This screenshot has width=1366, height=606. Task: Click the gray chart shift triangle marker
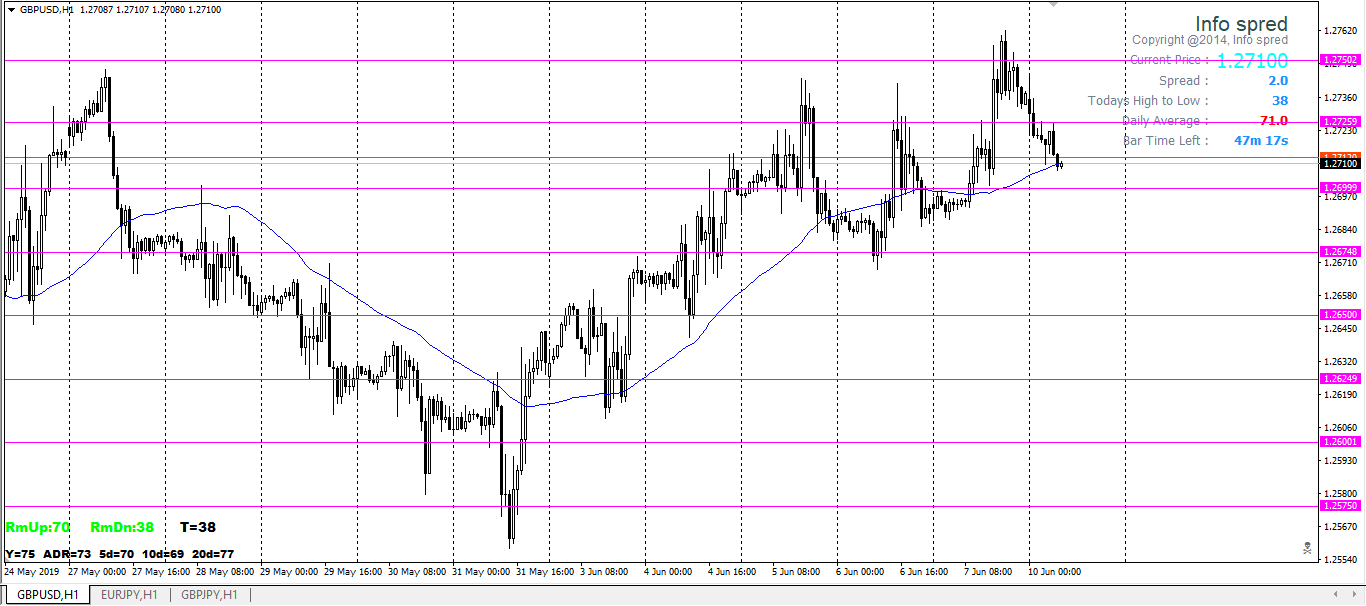[1052, 4]
